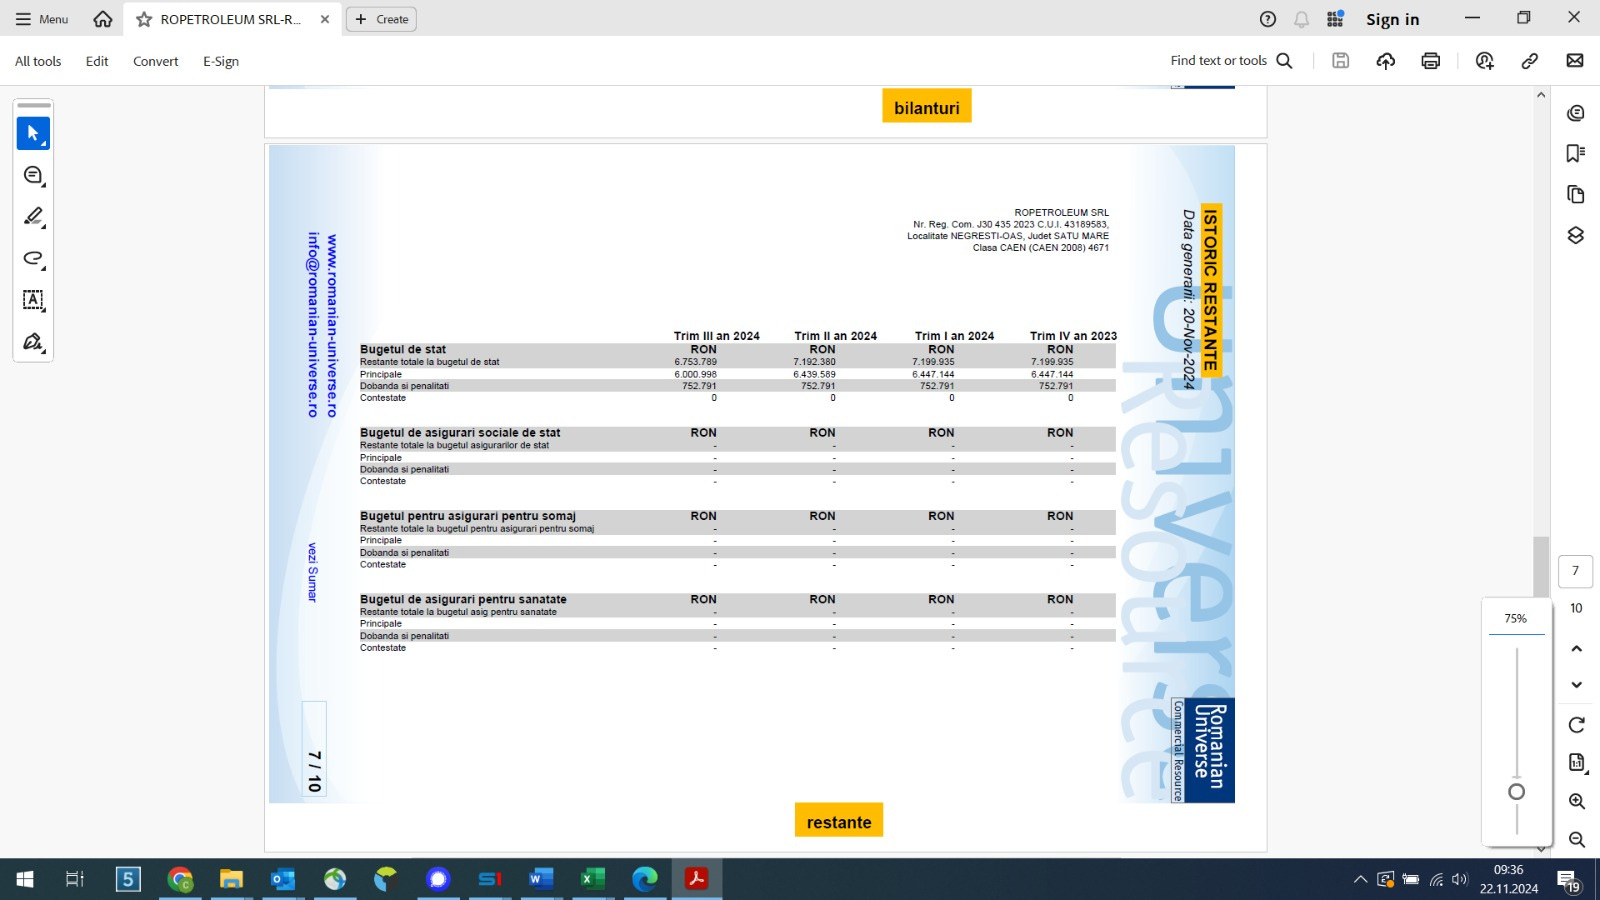Image resolution: width=1600 pixels, height=900 pixels.
Task: Open notifications bell icon
Action: coord(1301,19)
